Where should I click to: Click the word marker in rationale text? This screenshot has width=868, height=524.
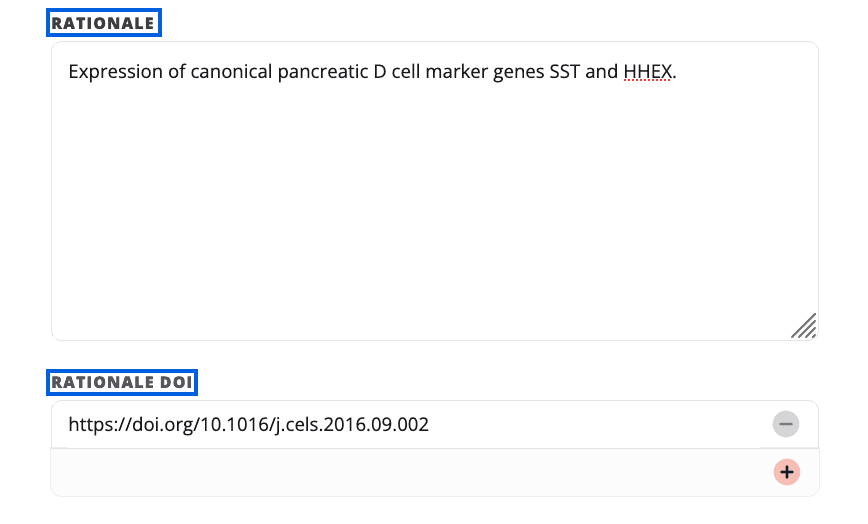point(456,72)
